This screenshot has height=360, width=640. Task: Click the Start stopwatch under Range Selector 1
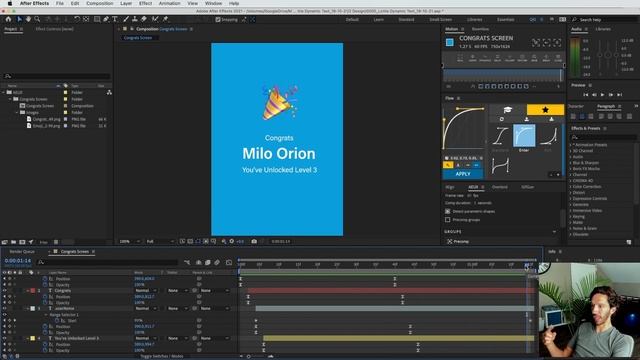[57, 320]
